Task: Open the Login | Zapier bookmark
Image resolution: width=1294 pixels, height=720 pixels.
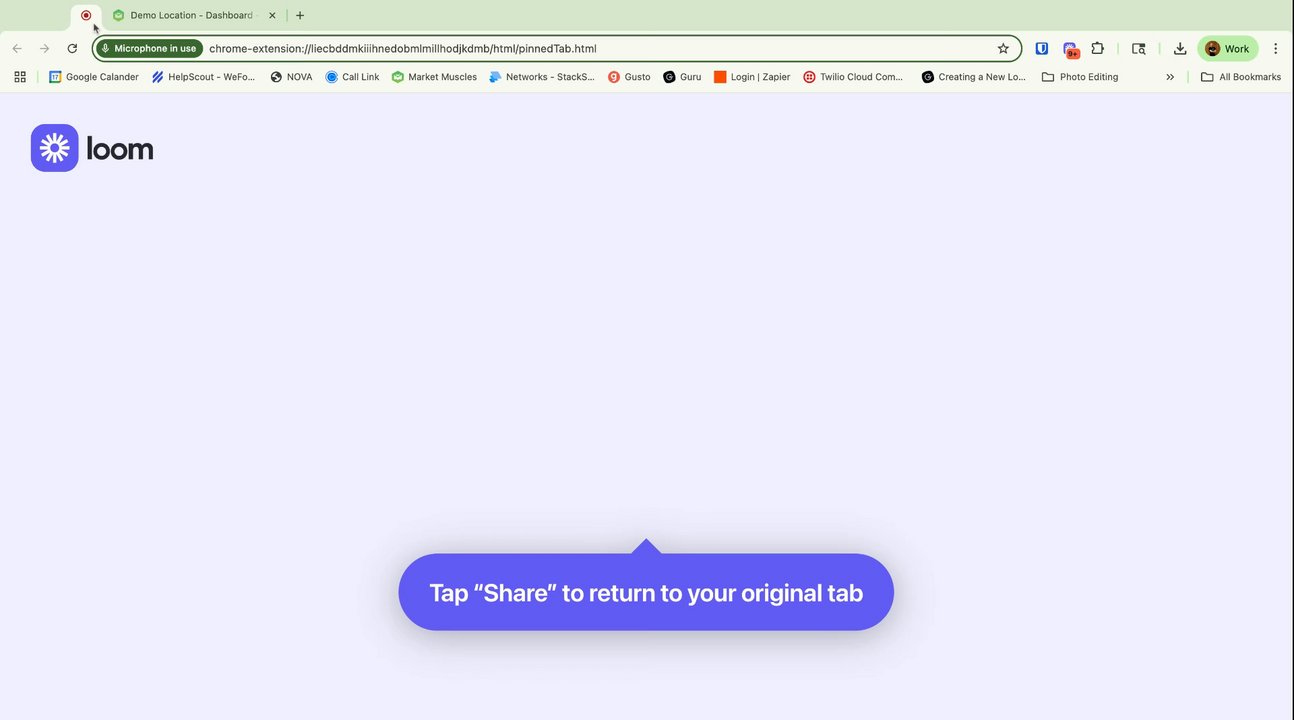Action: 752,77
